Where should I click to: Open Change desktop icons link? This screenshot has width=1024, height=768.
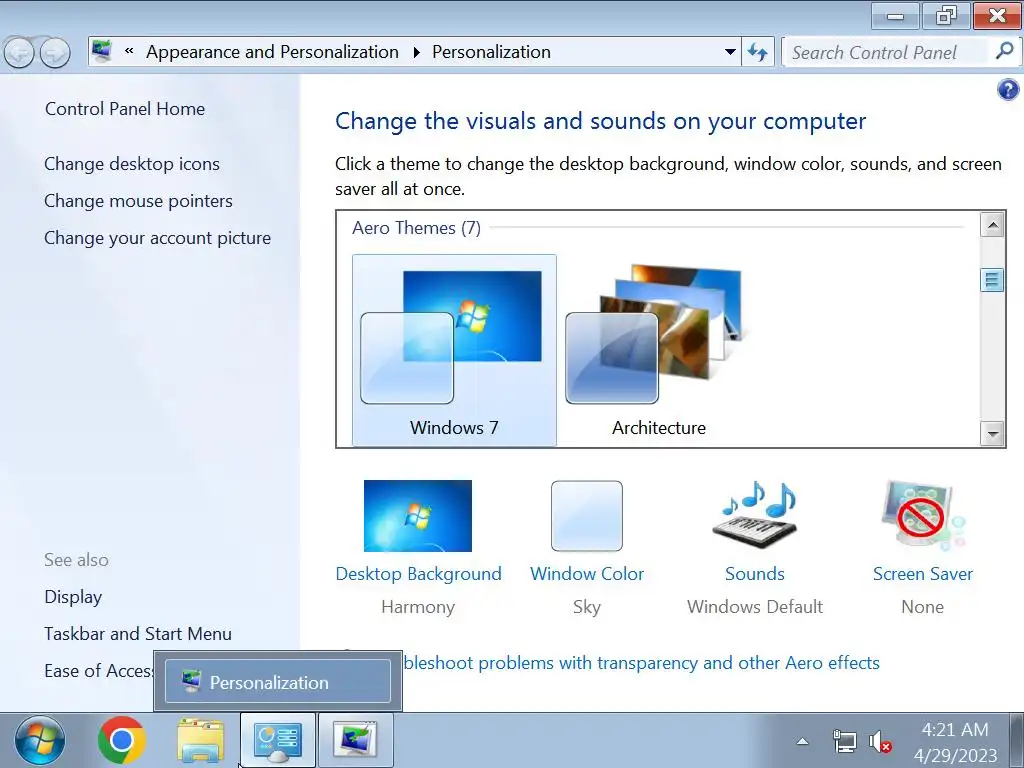(x=132, y=164)
